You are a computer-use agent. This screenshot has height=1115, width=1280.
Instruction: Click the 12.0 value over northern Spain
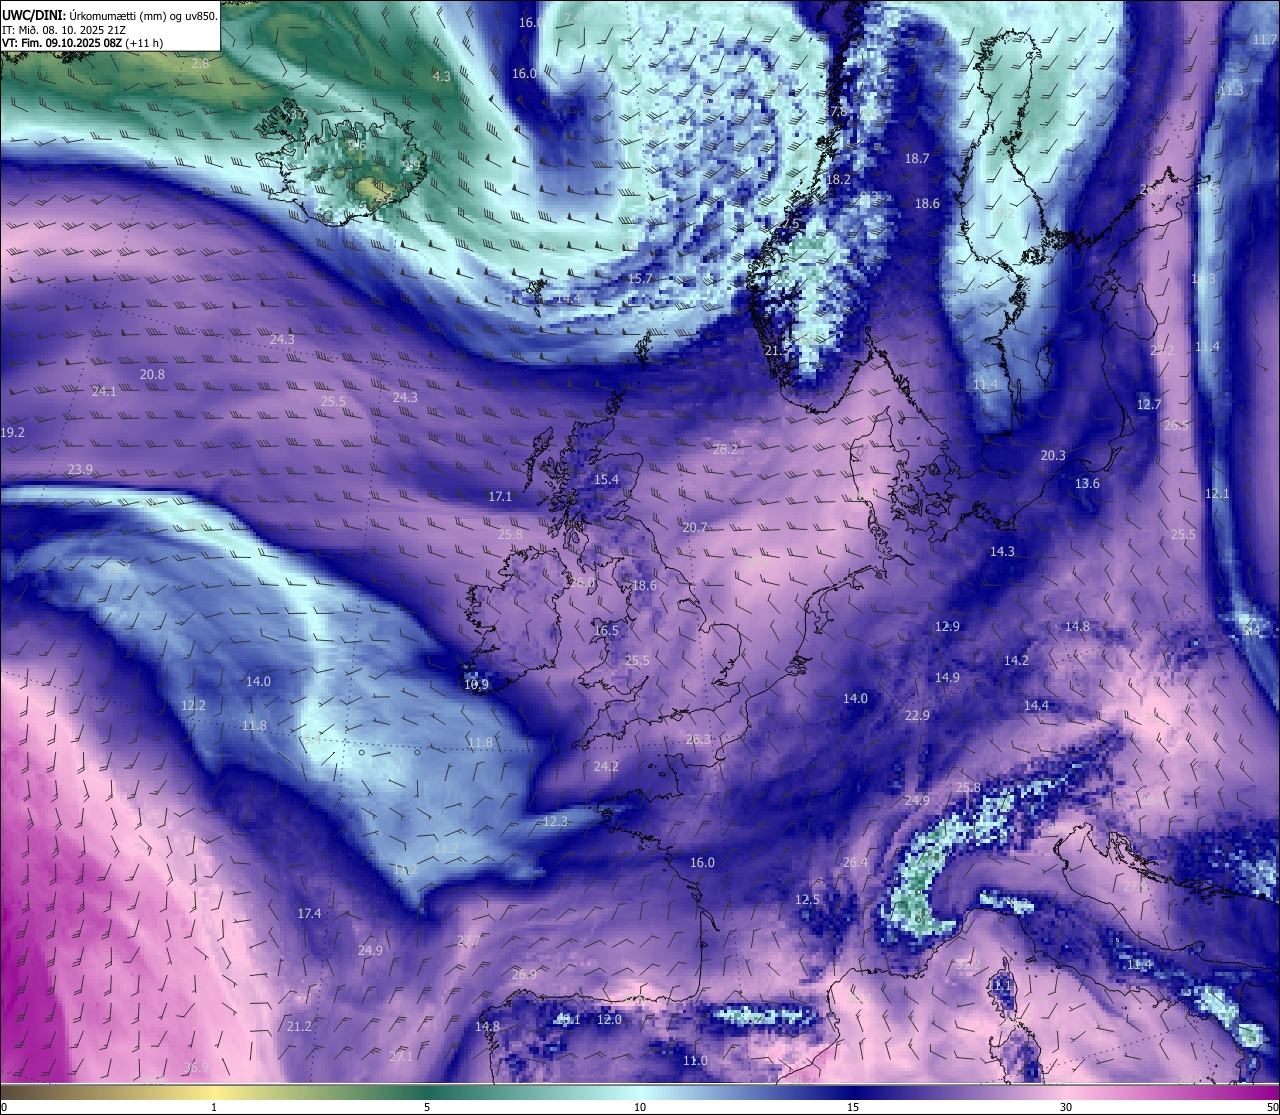[x=609, y=1020]
